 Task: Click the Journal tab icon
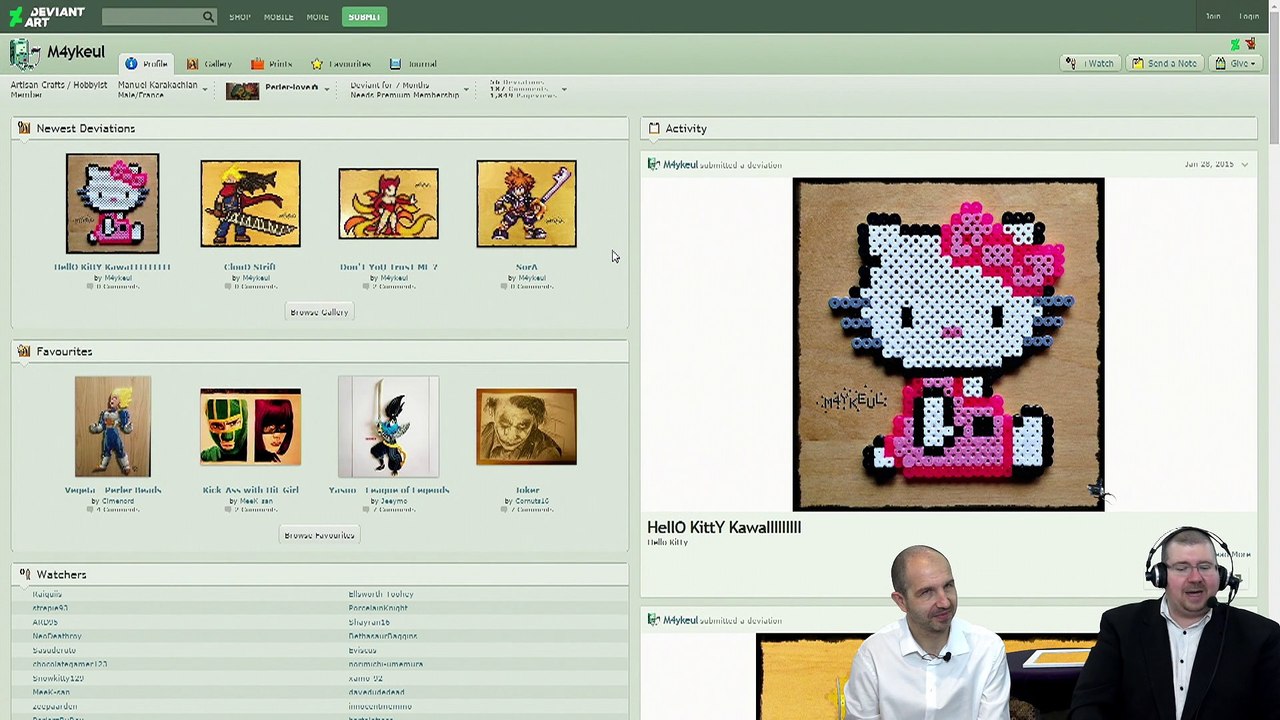point(396,63)
